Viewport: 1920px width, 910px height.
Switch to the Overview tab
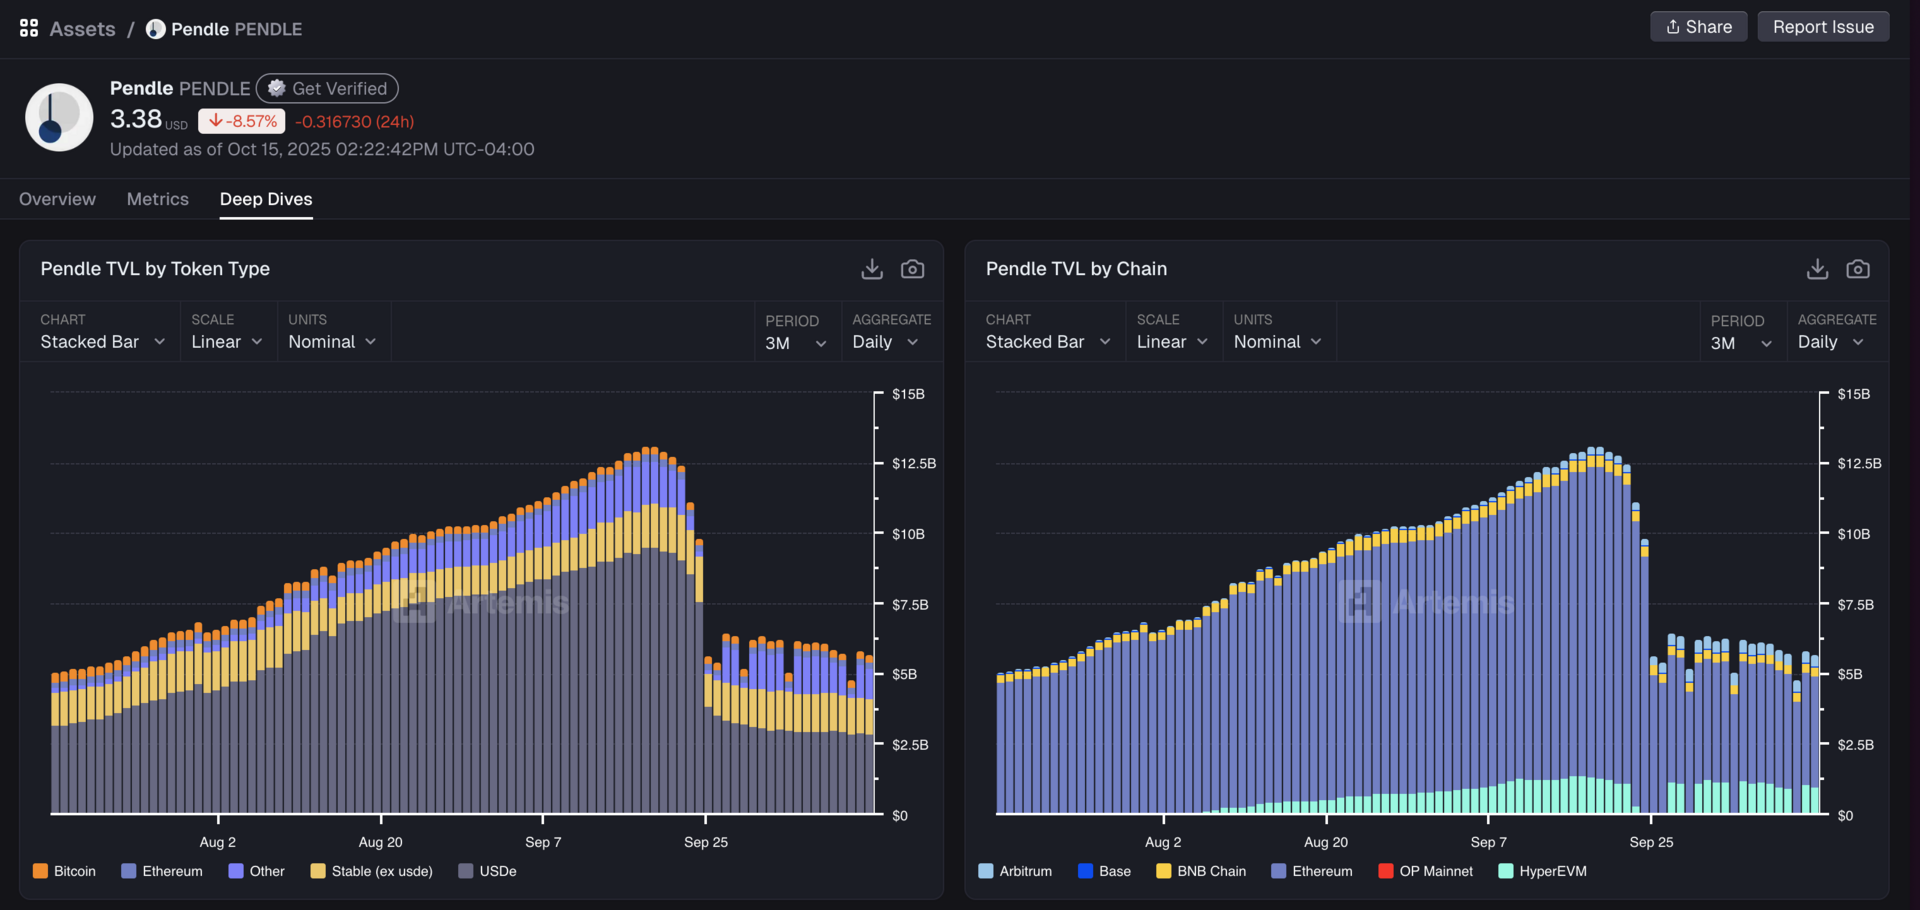point(57,199)
